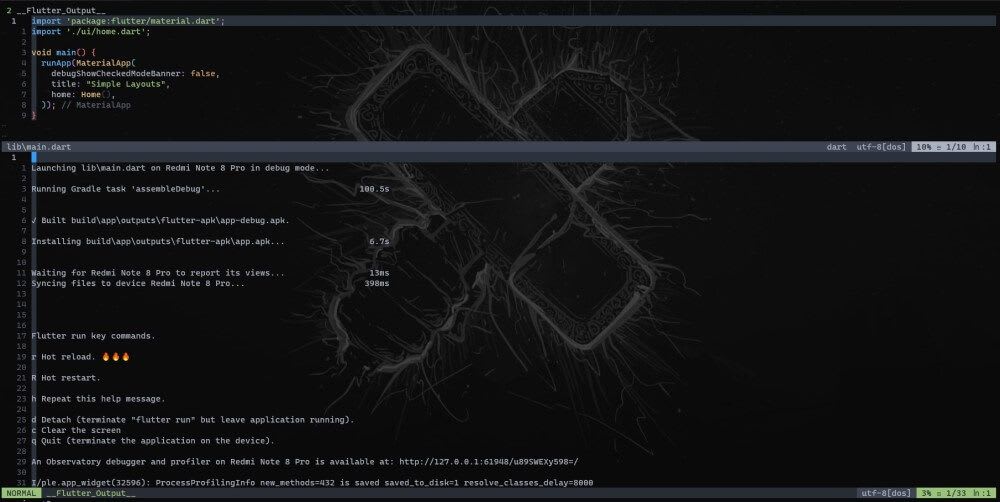Click the 'Built build\app\outputs\flutter-apk\app-debug.apk' line
Viewport: 1000px width, 502px height.
[x=160, y=220]
